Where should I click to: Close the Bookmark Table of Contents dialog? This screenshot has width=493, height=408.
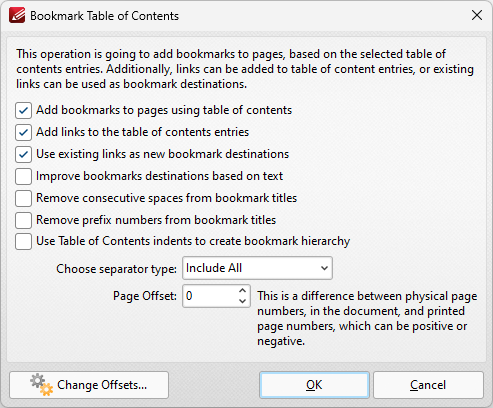coord(477,15)
